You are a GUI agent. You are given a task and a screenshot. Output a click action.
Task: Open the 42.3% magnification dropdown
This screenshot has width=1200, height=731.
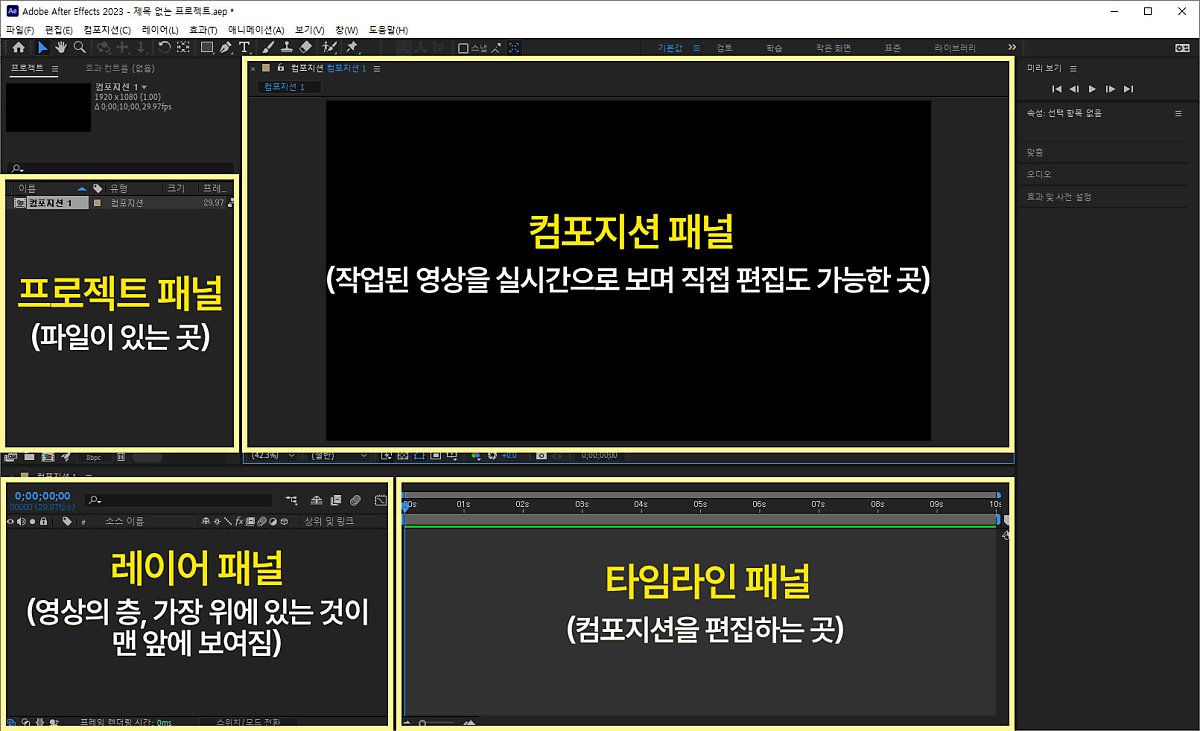pos(271,455)
